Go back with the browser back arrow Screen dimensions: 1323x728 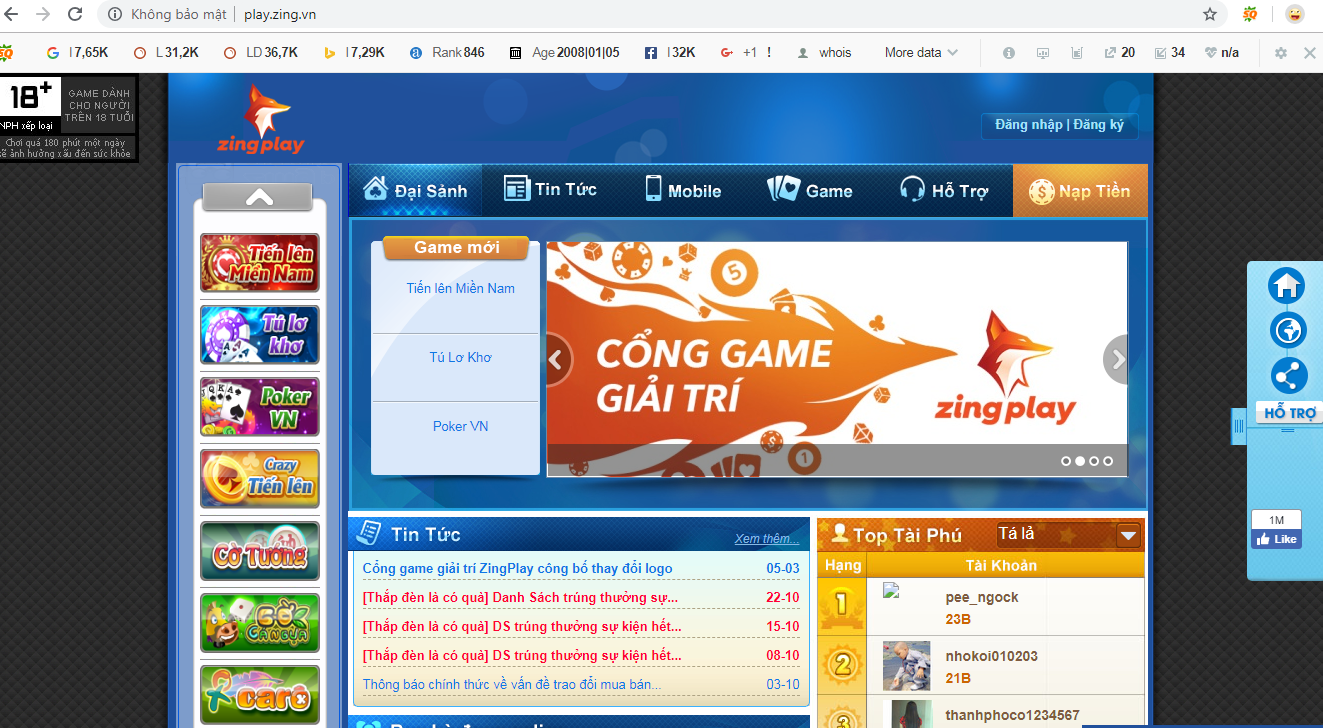(x=12, y=14)
